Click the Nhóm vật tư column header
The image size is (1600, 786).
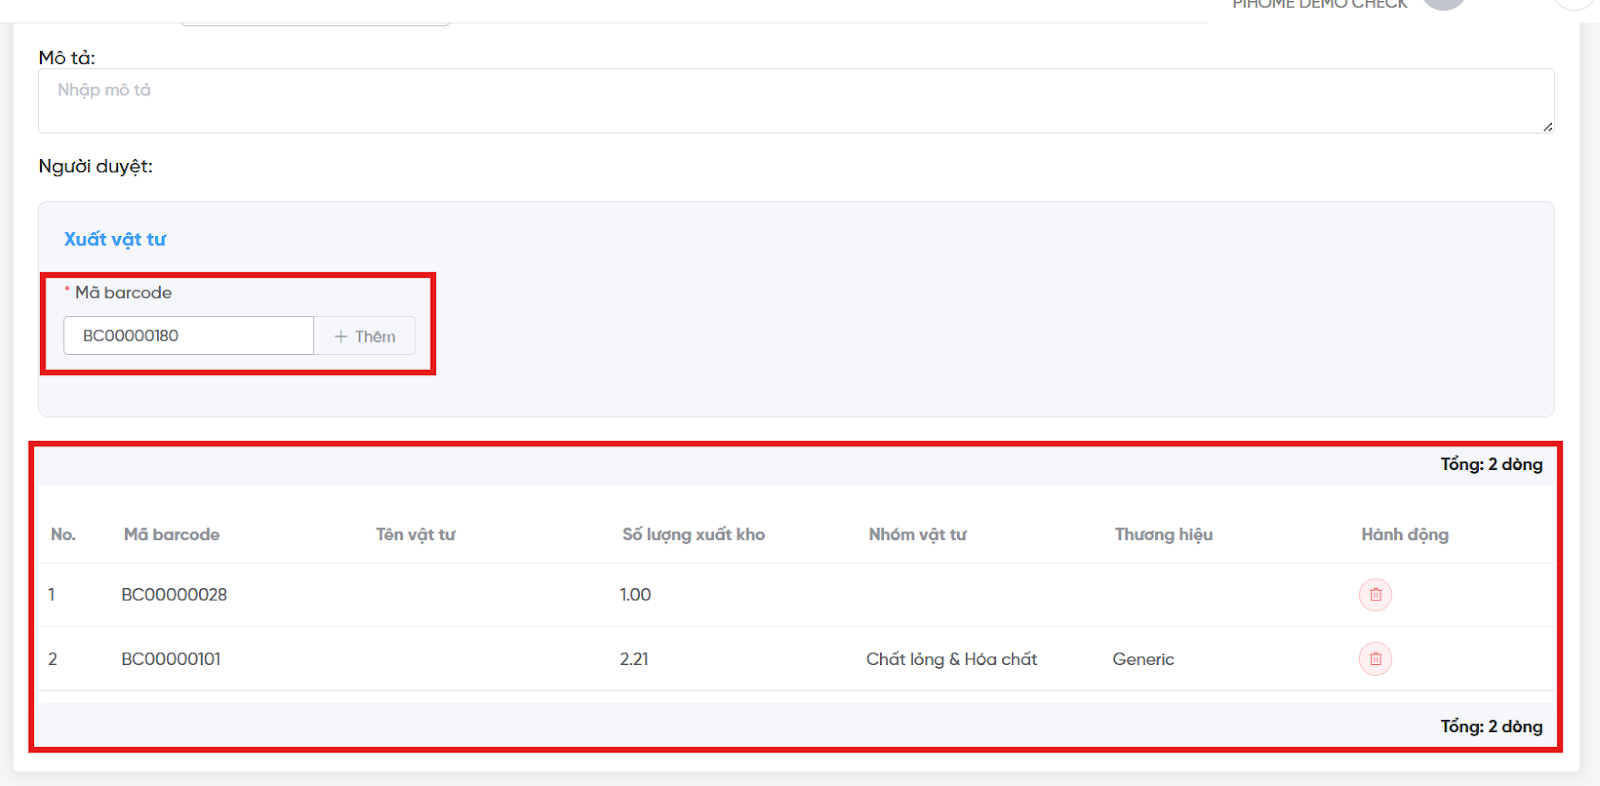click(917, 534)
